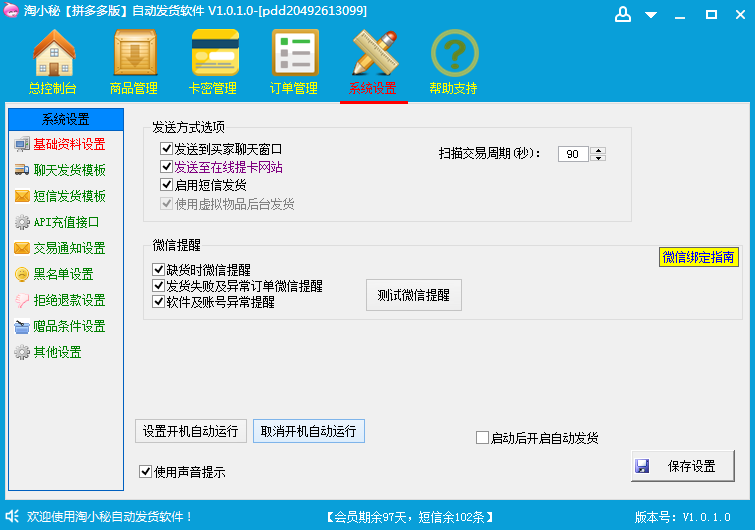
Task: Select API充值接口 in sidebar
Action: click(x=66, y=222)
